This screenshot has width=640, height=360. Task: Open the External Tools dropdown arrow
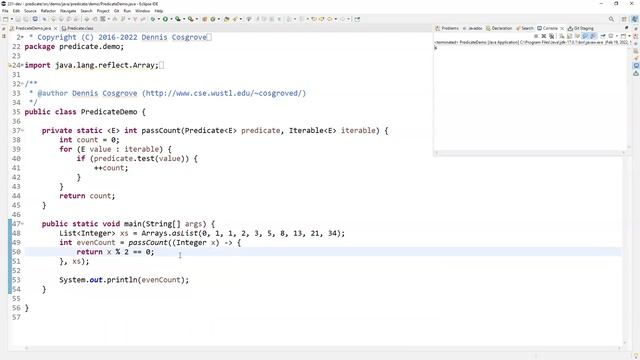[x=196, y=19]
